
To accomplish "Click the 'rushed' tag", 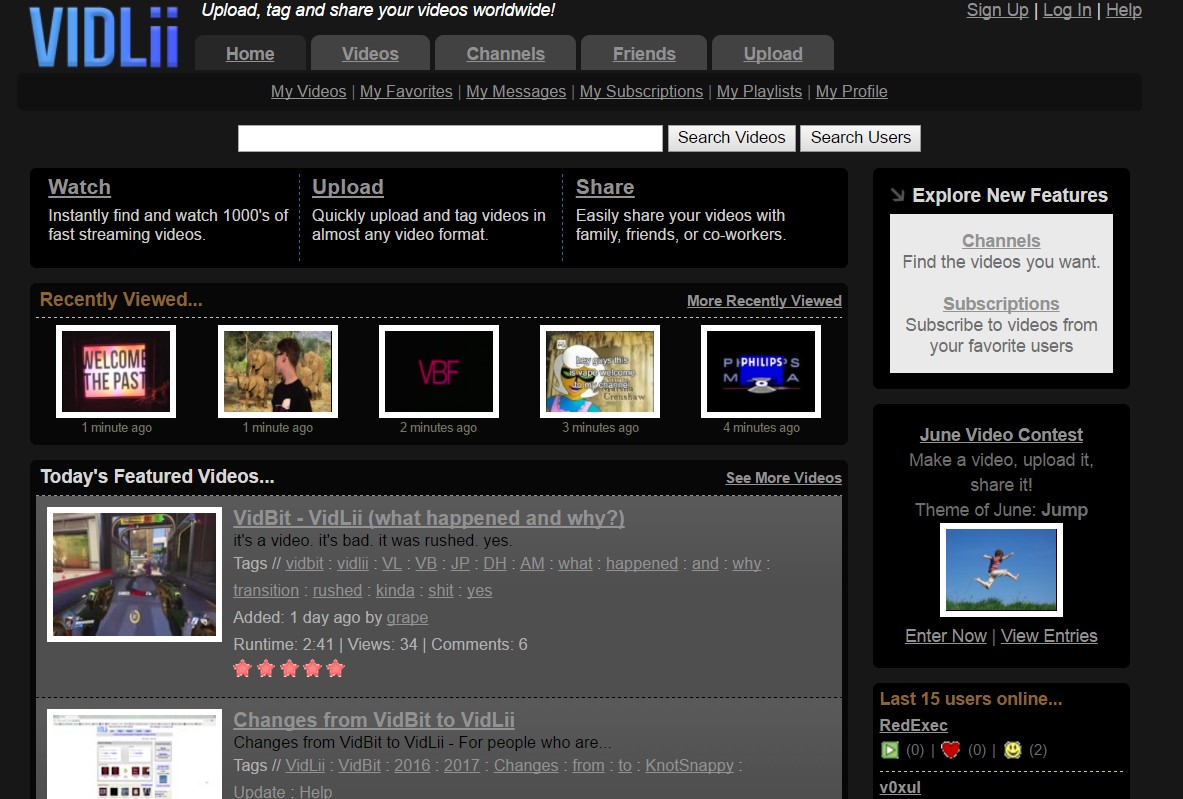I will (x=337, y=591).
